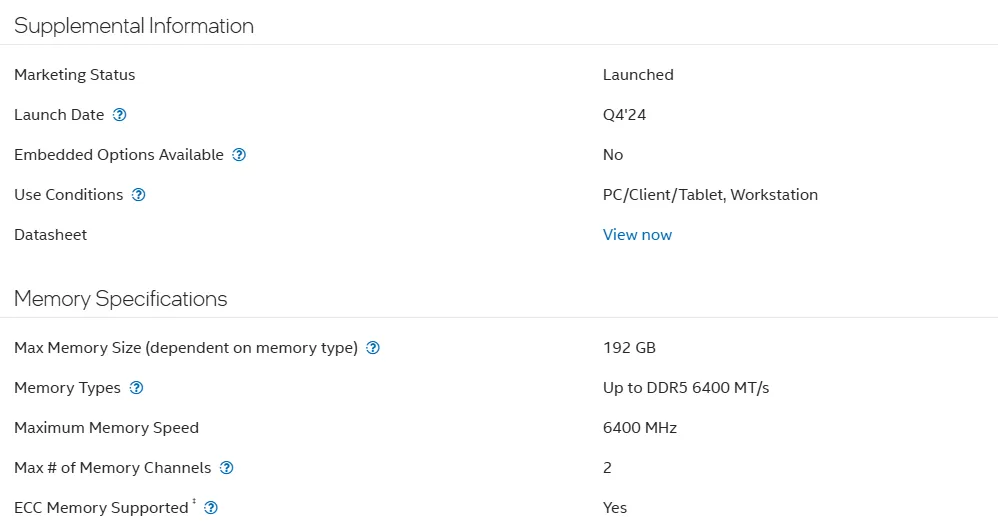
Task: Select the Marketing Status label text
Action: 74,74
